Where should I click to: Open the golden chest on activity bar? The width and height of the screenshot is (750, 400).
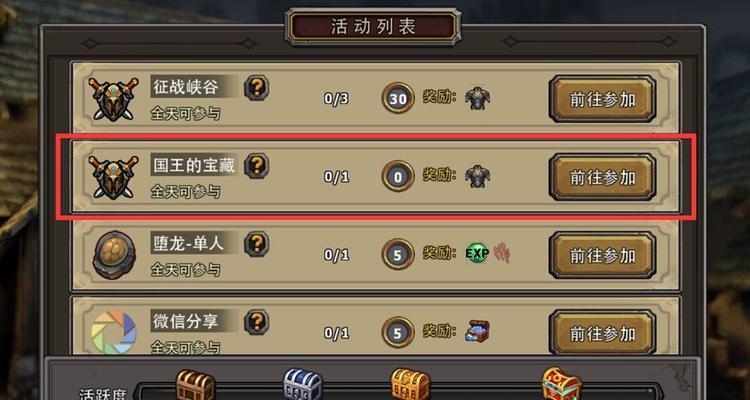click(410, 385)
